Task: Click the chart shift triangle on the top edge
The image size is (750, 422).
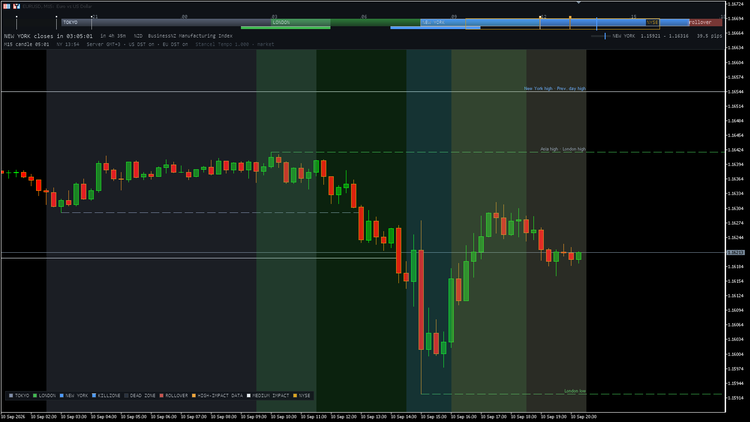Action: 578,2
